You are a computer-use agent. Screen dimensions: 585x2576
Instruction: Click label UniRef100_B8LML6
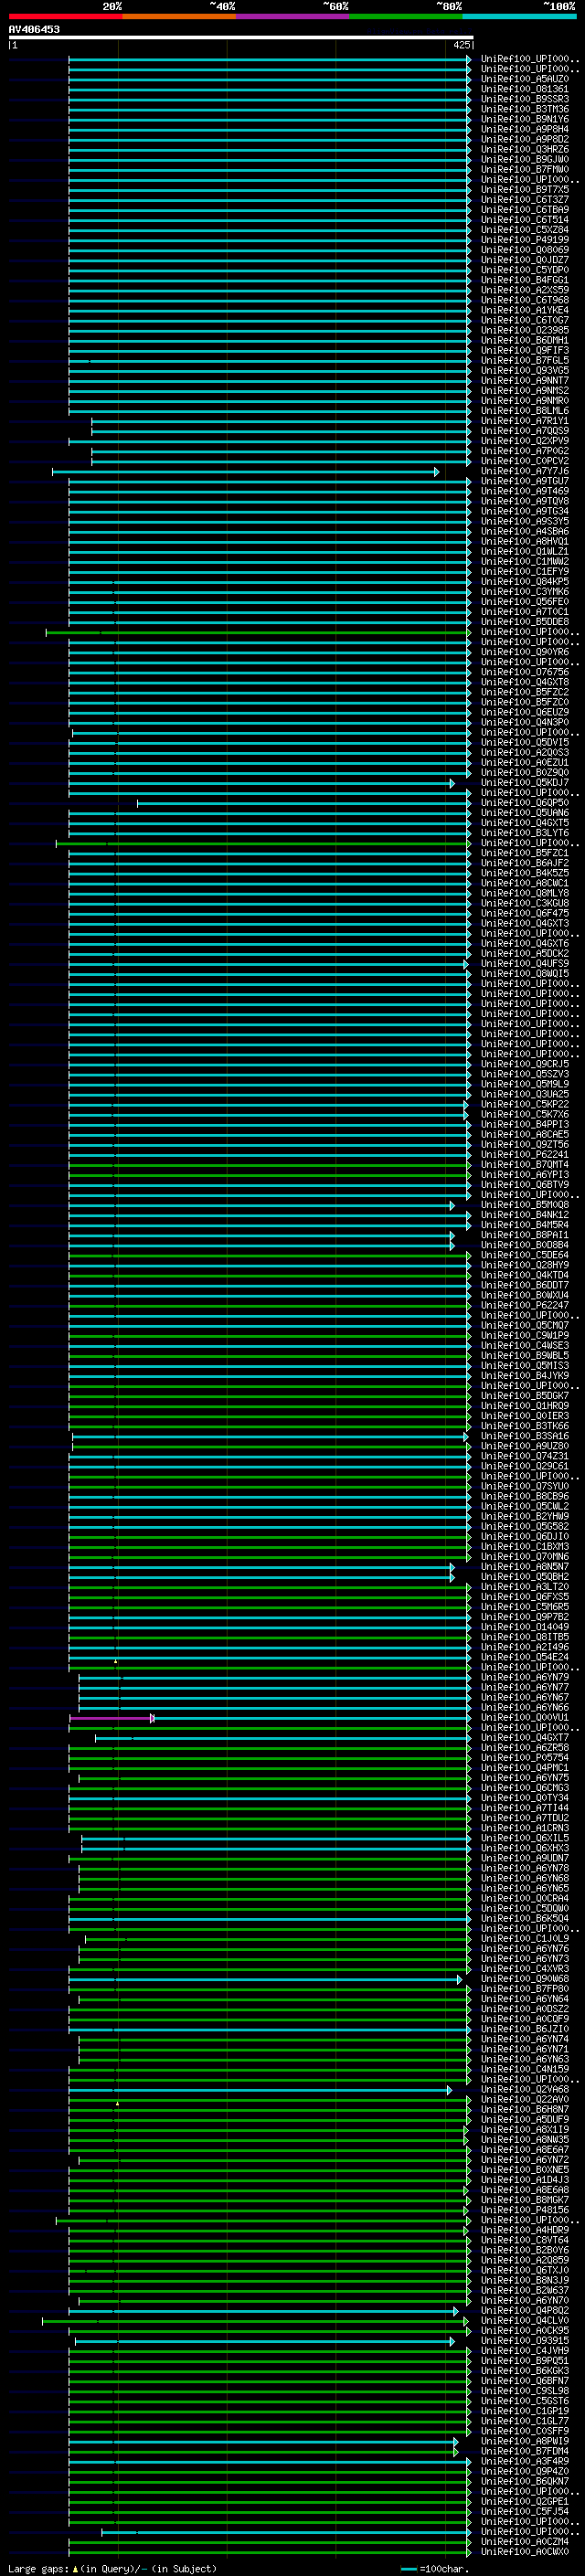525,410
